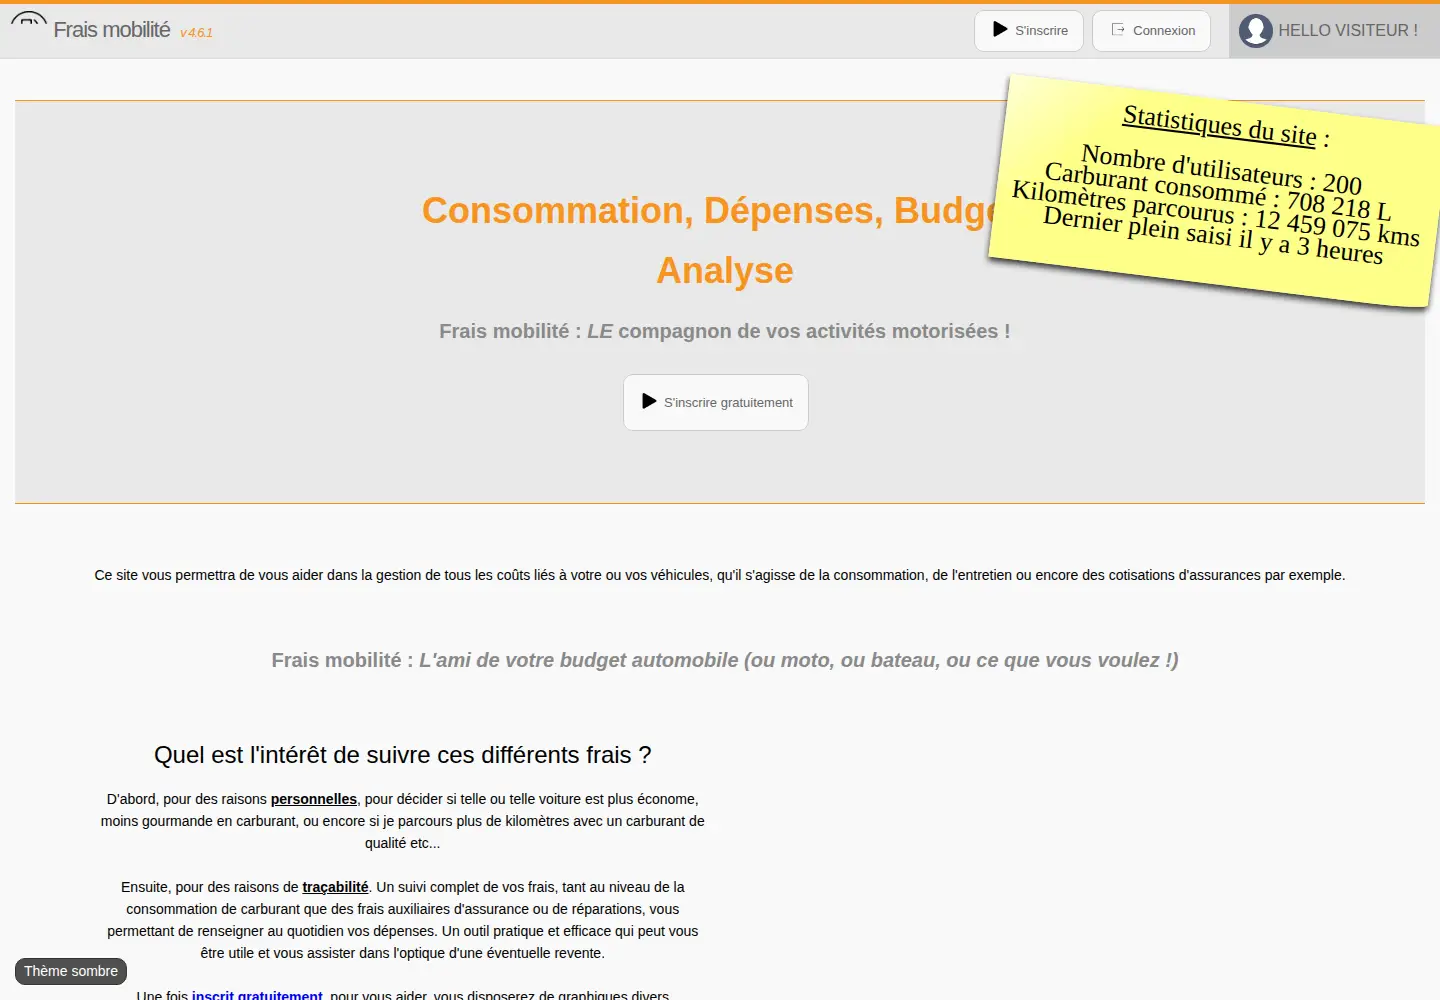Click the Dernier plein saisi statistic line
The height and width of the screenshot is (1000, 1440).
[x=1213, y=235]
